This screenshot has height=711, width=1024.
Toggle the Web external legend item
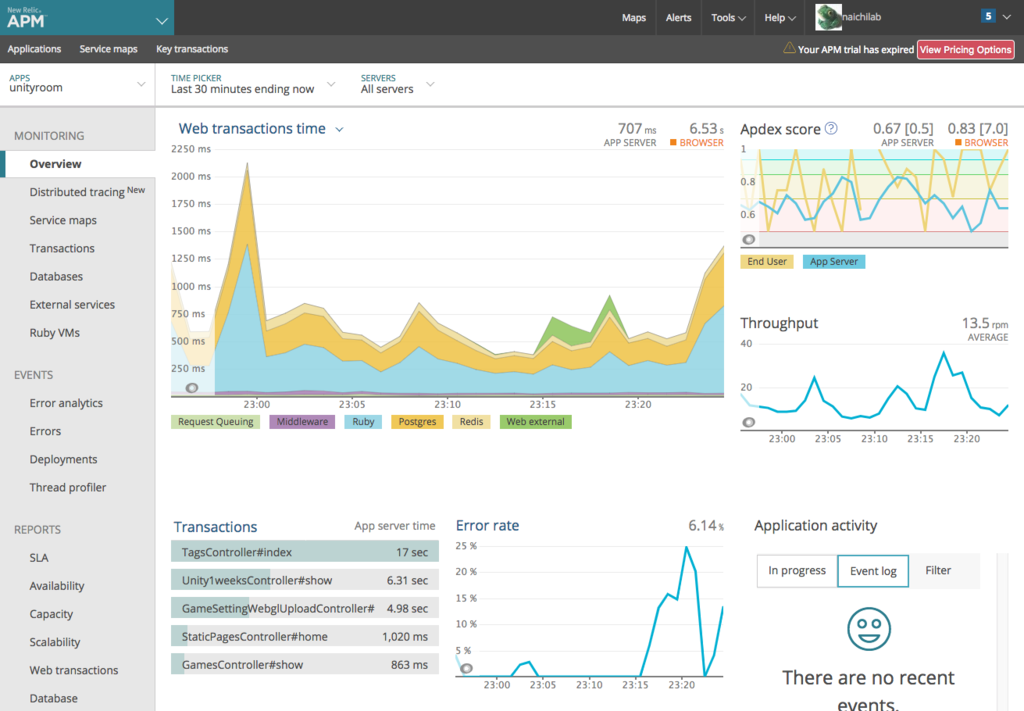pyautogui.click(x=536, y=422)
